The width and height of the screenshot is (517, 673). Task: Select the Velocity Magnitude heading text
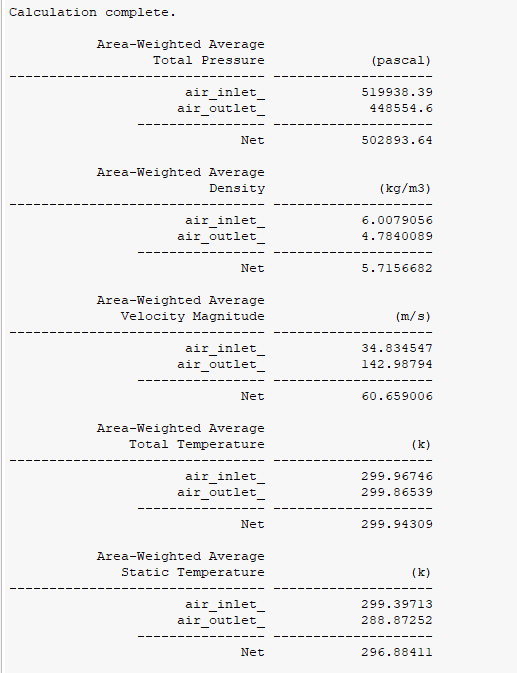[192, 316]
